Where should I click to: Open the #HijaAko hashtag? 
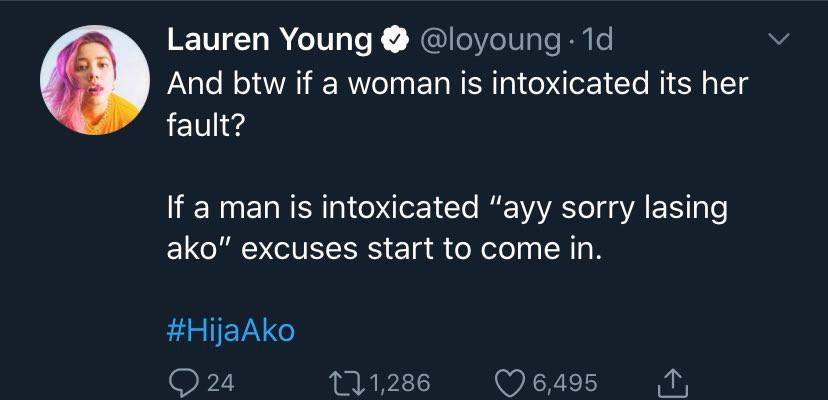tap(230, 330)
